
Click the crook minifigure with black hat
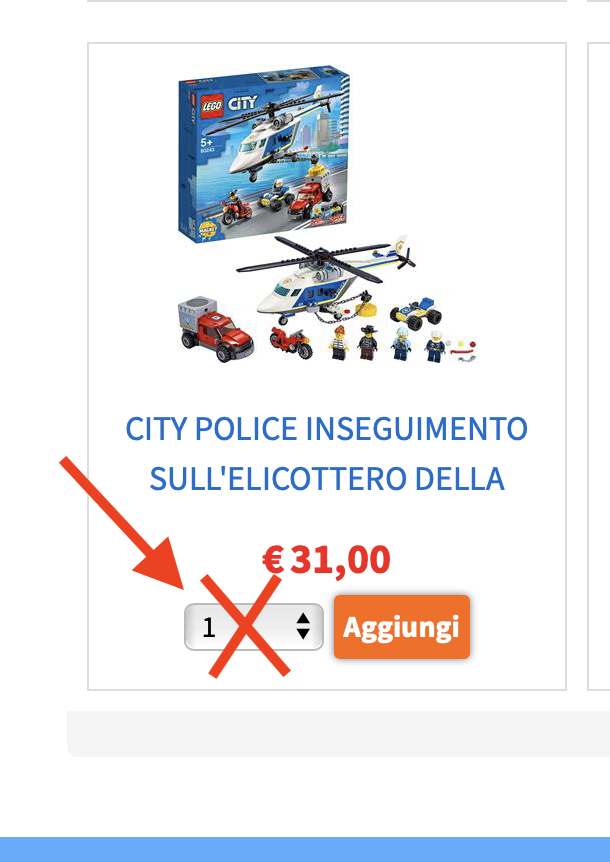[368, 343]
